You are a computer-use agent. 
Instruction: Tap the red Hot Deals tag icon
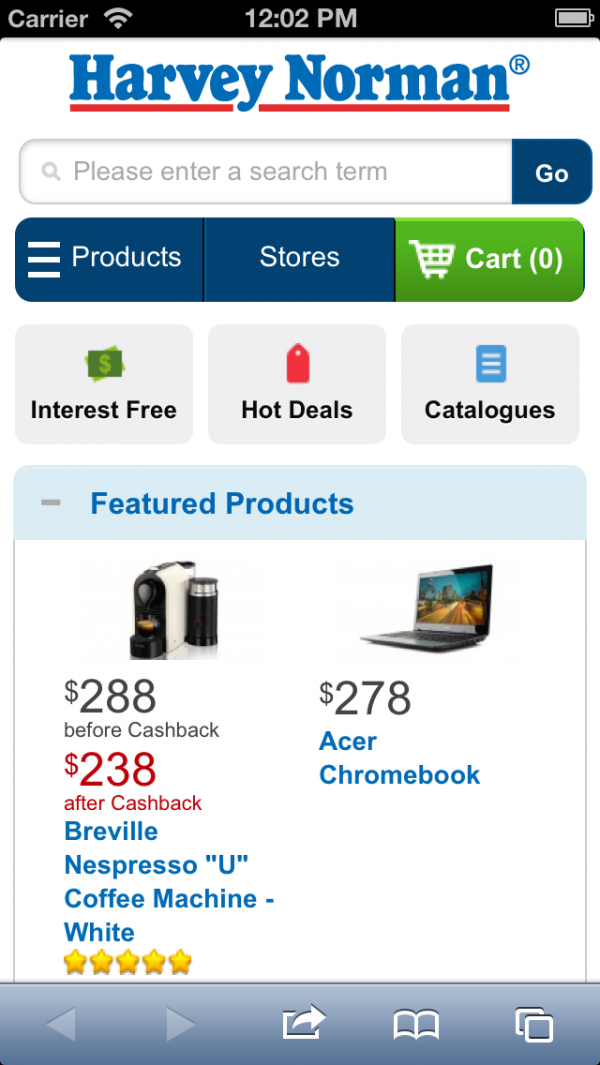point(297,364)
